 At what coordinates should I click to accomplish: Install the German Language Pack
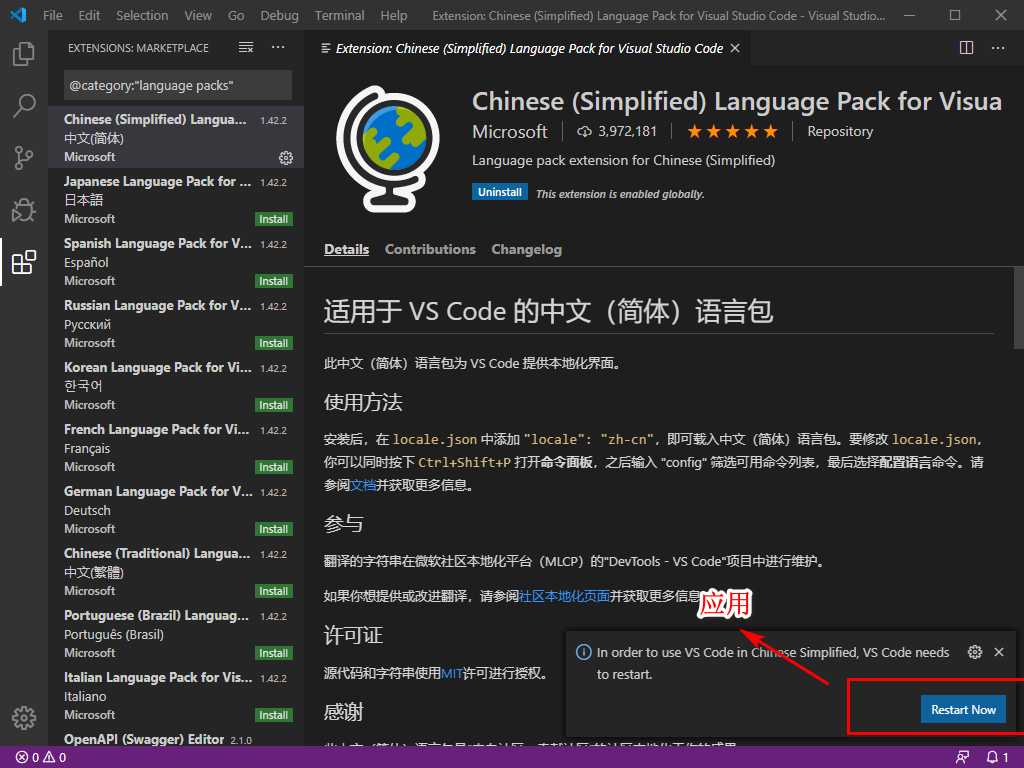pyautogui.click(x=273, y=530)
